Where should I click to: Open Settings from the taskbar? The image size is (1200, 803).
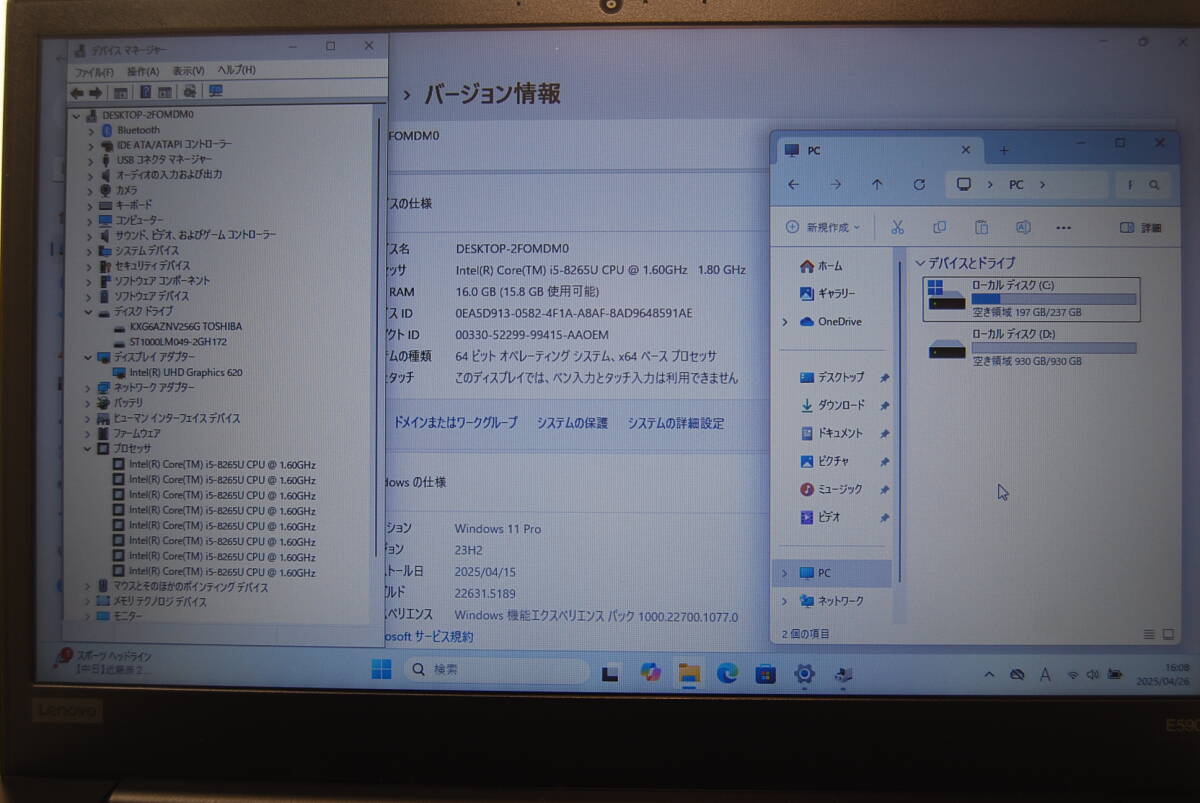[804, 673]
